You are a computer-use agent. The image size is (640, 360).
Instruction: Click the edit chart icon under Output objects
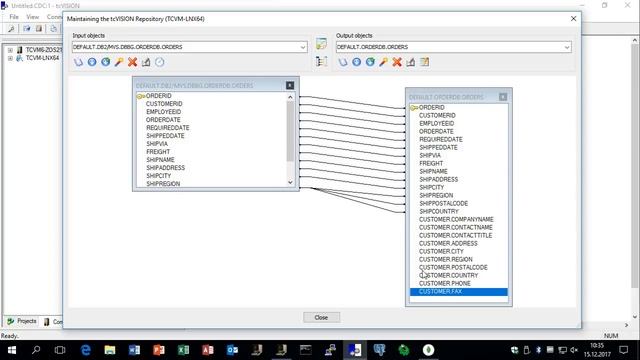coord(411,62)
